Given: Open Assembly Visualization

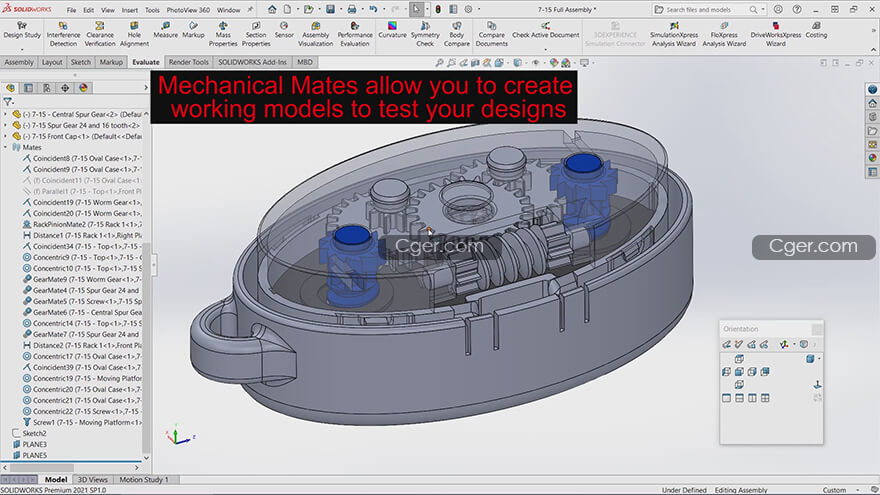Looking at the screenshot, I should [315, 34].
